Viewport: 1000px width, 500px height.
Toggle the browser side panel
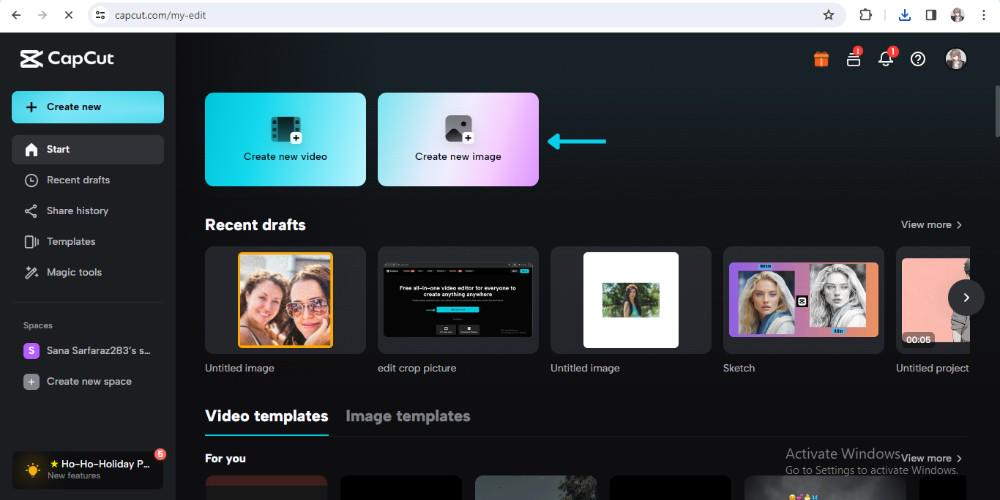(931, 15)
